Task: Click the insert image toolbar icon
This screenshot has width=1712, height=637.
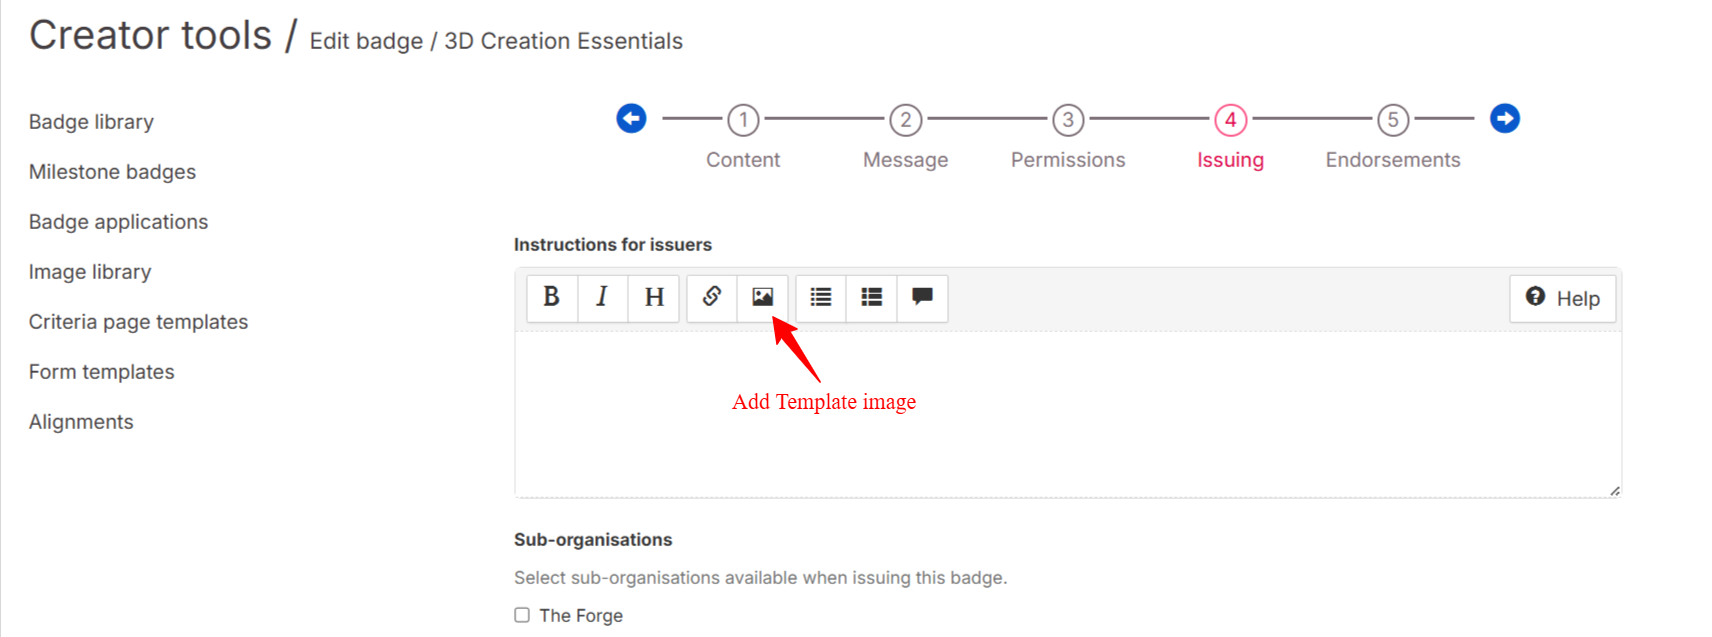Action: 762,297
